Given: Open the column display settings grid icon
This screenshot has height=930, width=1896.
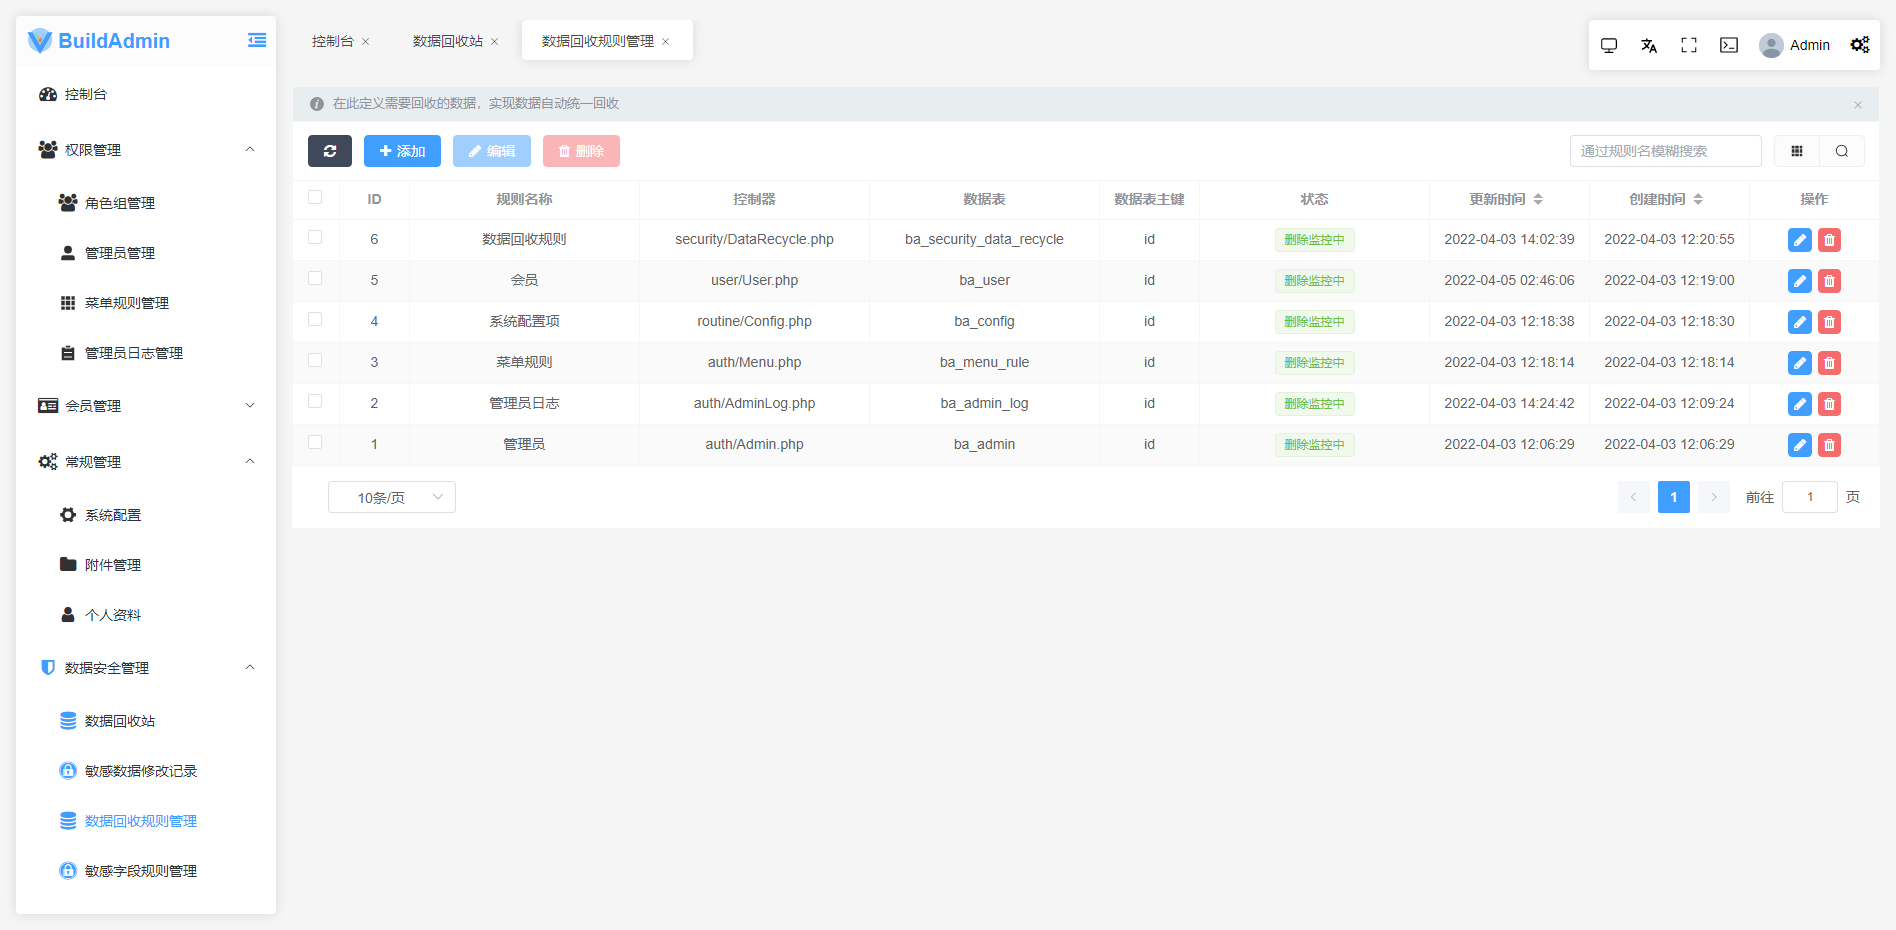Looking at the screenshot, I should 1797,151.
